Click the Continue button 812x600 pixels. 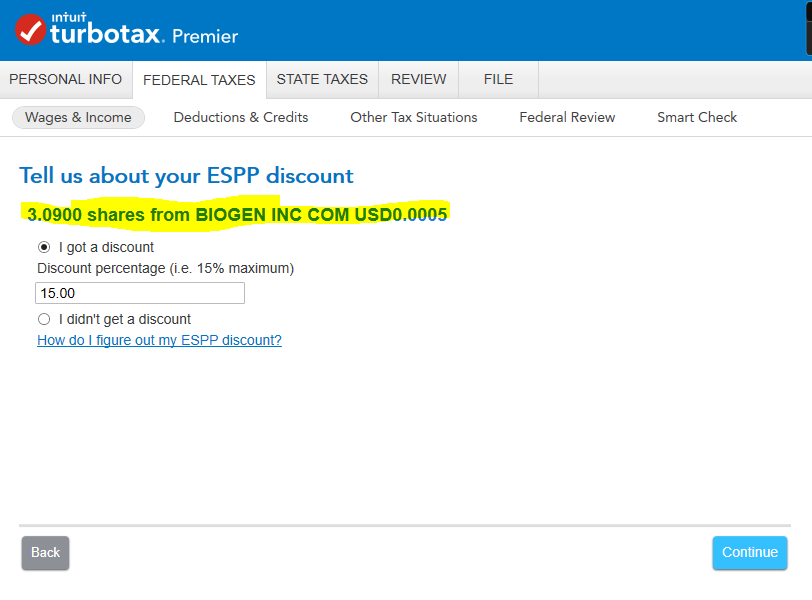[x=749, y=552]
